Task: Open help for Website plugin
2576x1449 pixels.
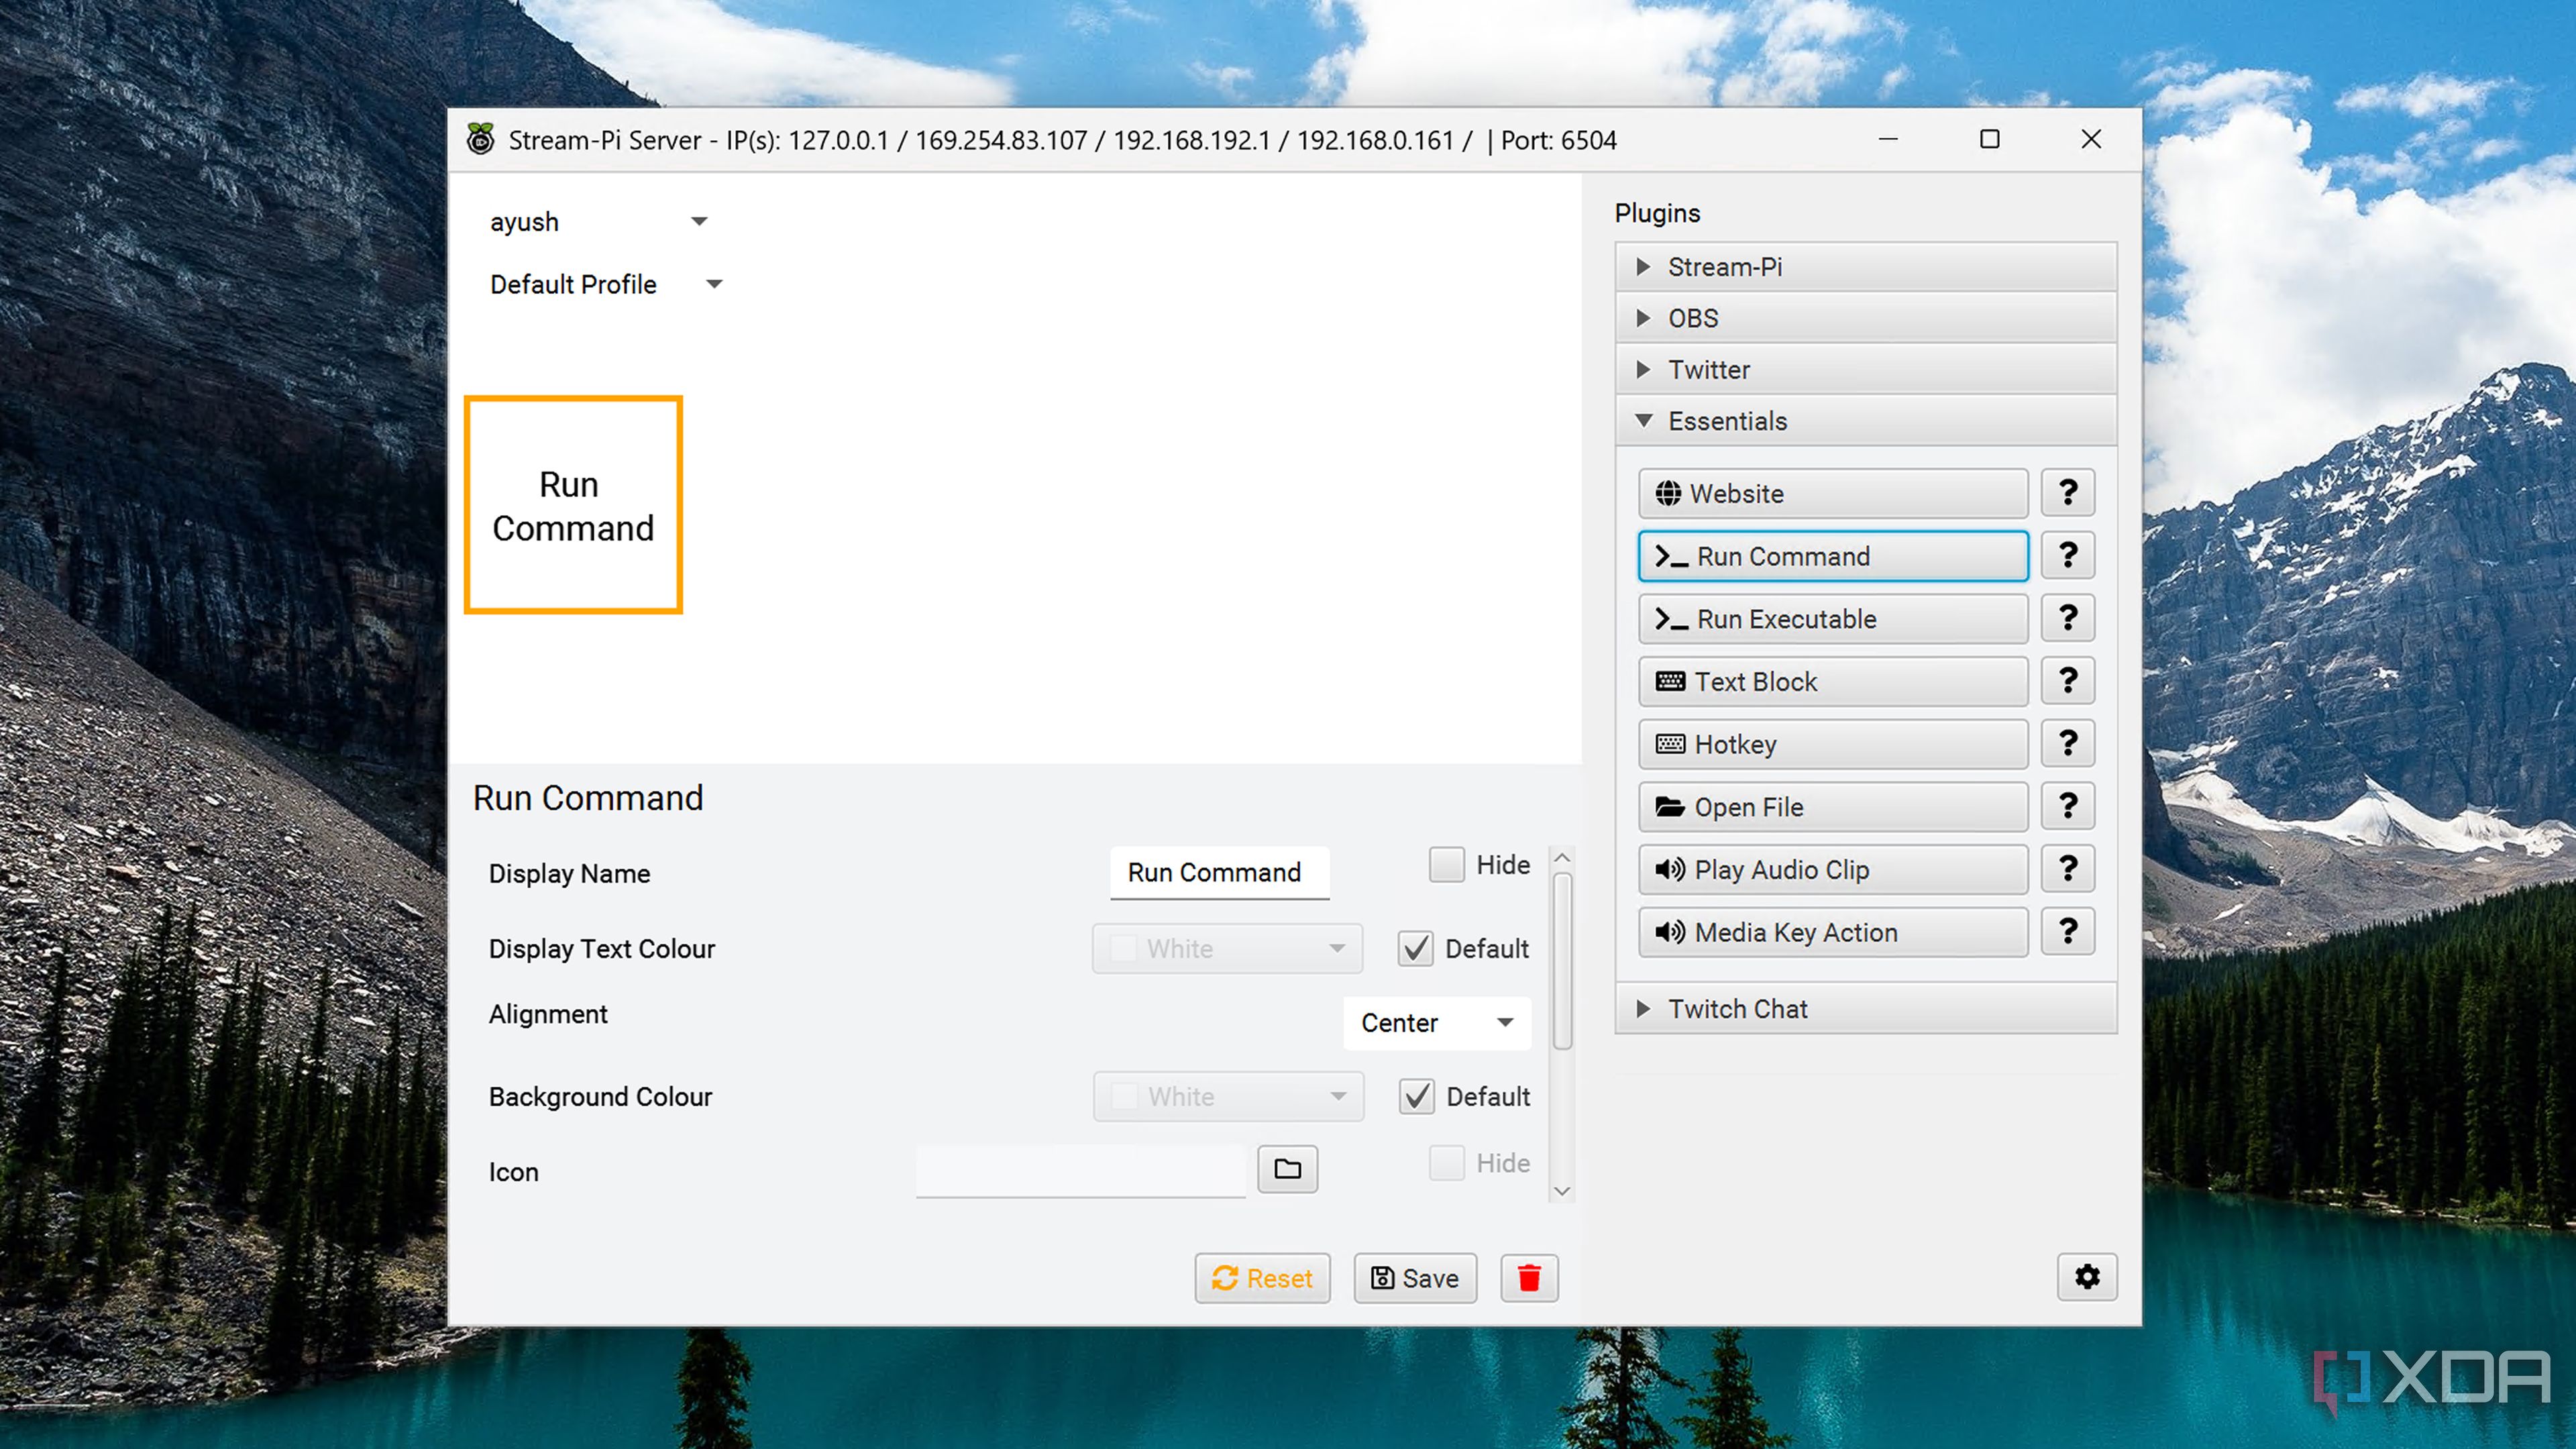Action: point(2067,493)
